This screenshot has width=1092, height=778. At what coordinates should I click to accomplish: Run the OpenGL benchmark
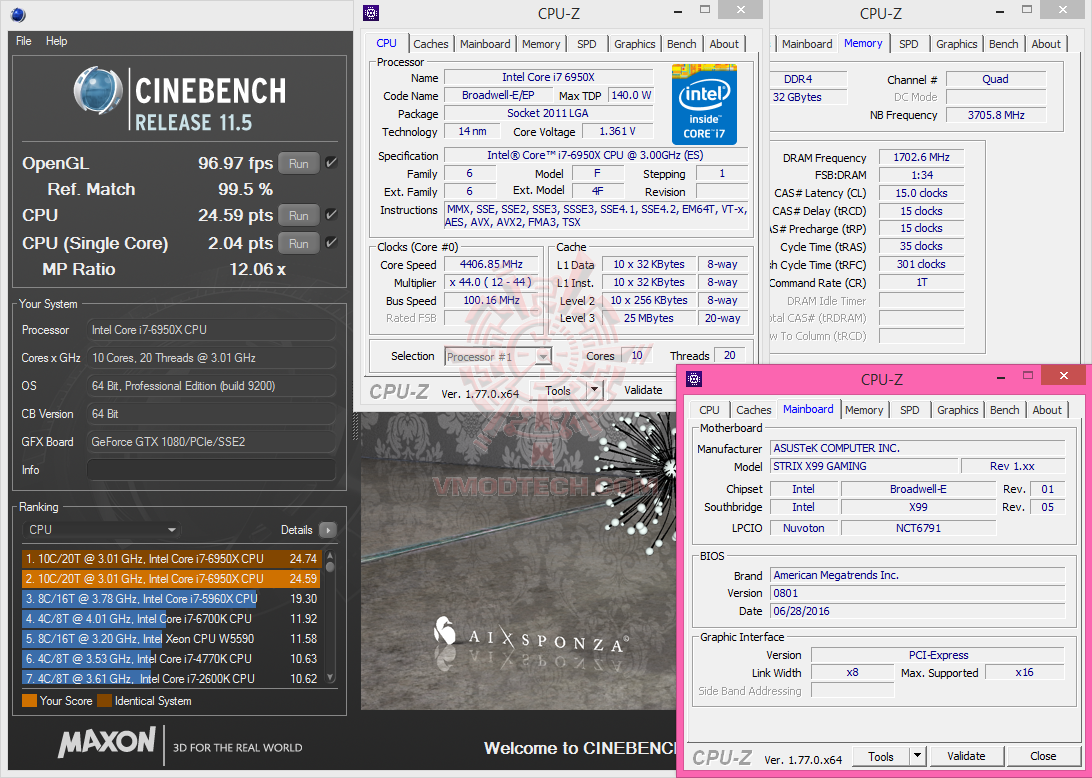tap(299, 164)
